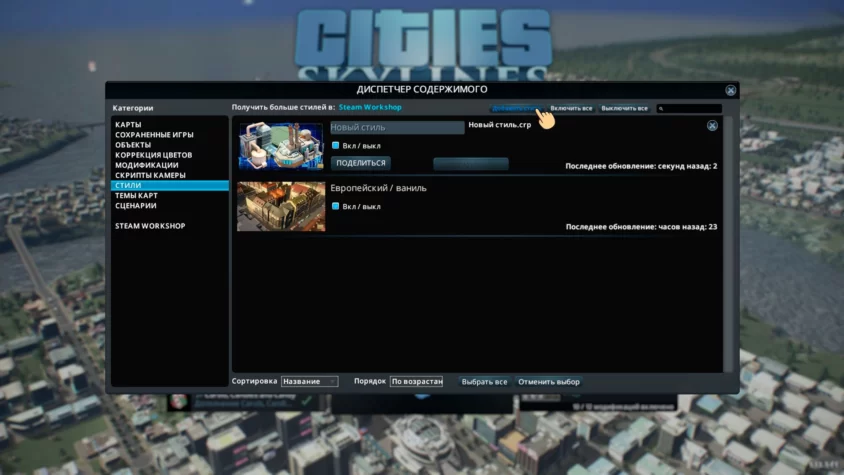Close the Диспетчер содержимого window
The width and height of the screenshot is (844, 475).
pyautogui.click(x=730, y=90)
